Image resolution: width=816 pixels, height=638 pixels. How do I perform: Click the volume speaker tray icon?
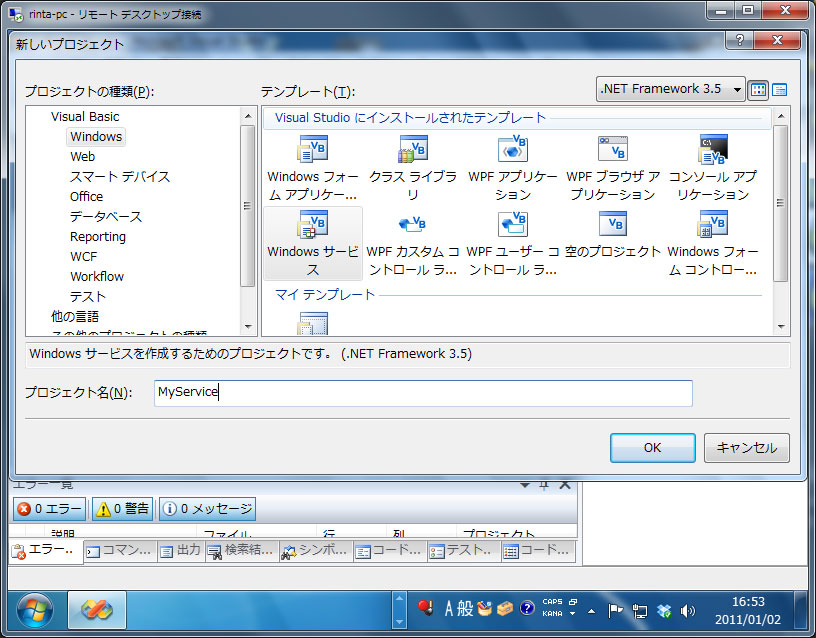click(687, 611)
